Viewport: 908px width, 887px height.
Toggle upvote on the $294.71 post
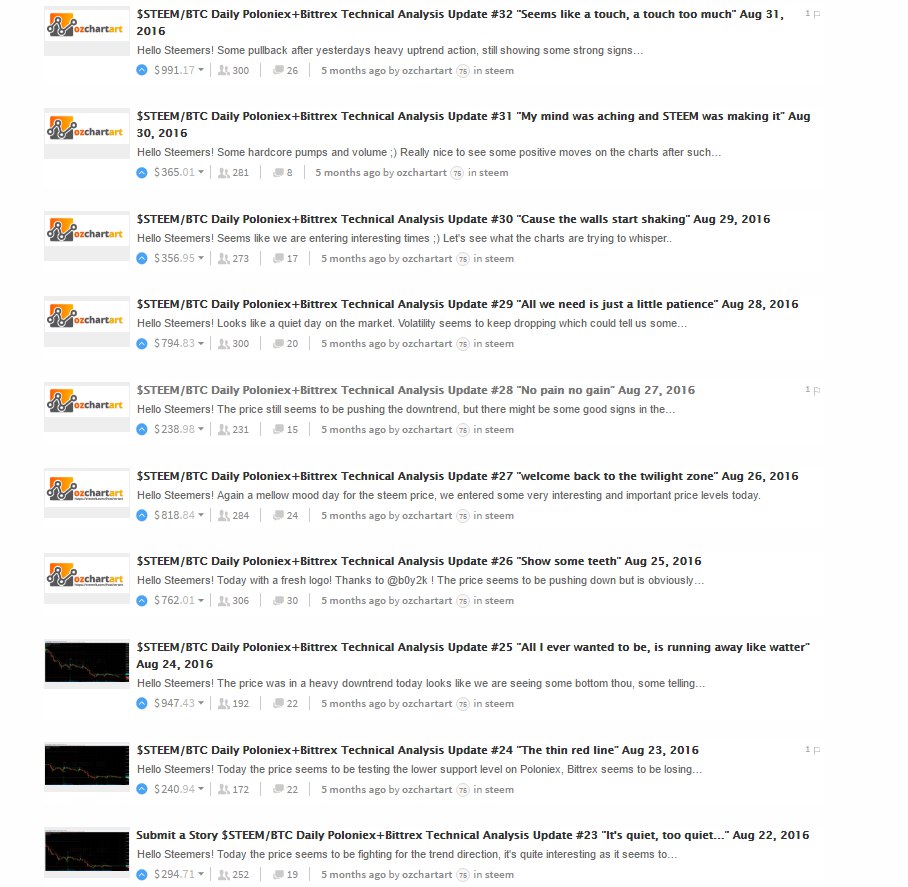pos(142,874)
